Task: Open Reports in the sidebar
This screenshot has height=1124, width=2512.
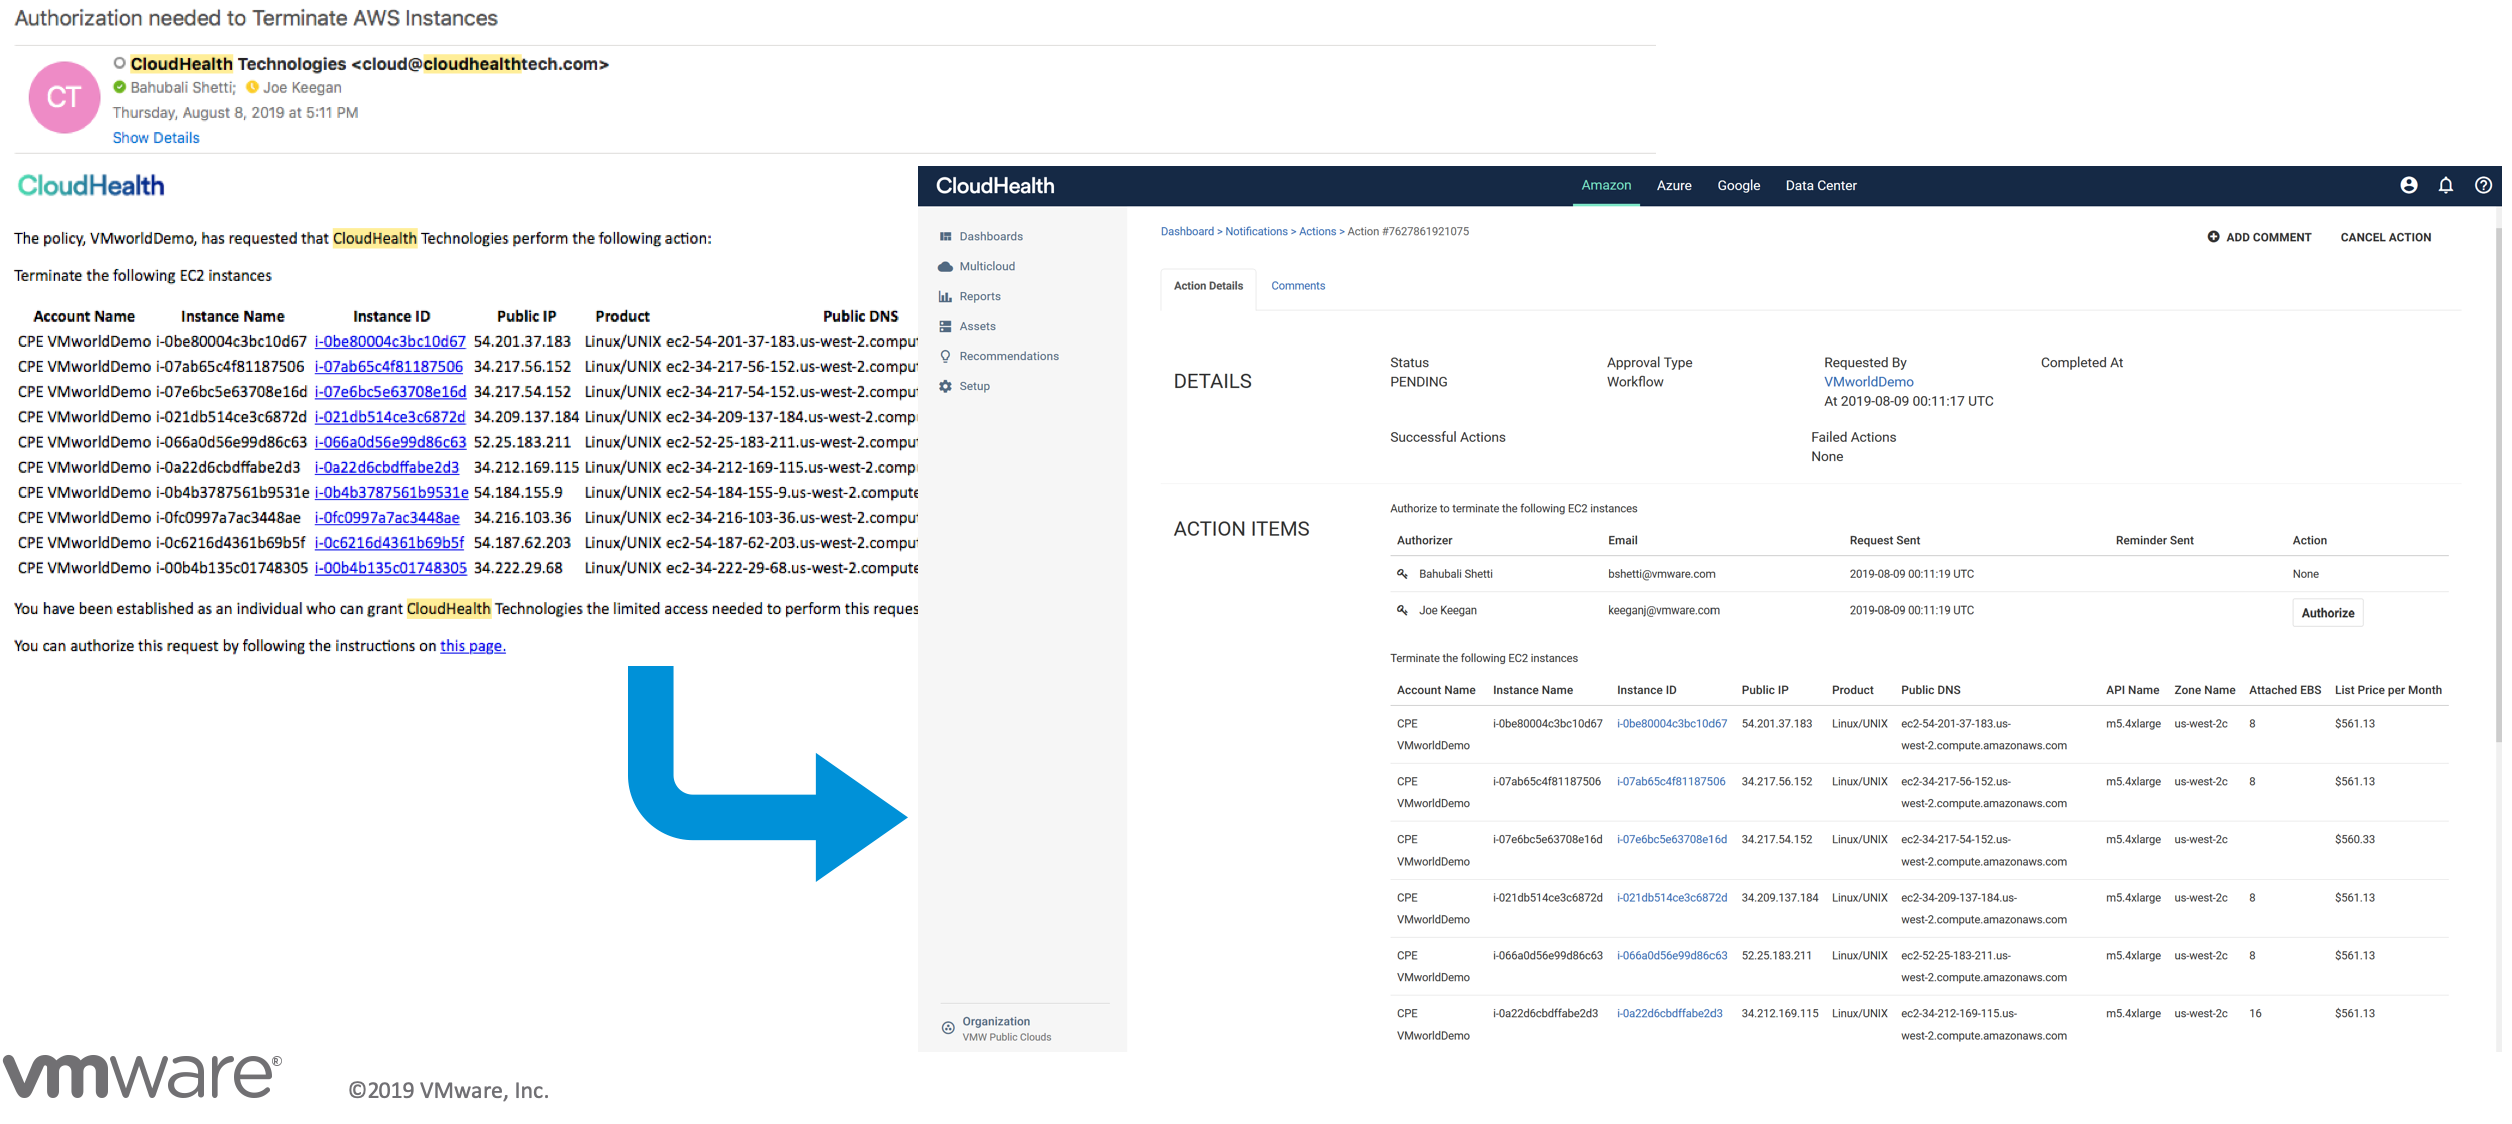Action: (x=980, y=297)
